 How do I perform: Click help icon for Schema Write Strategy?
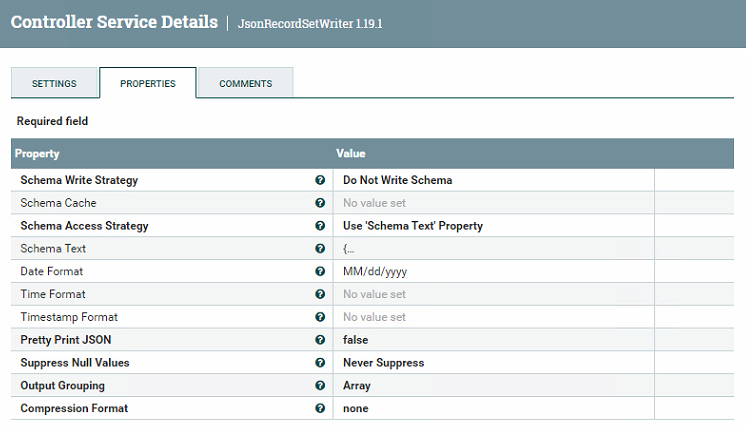click(320, 180)
